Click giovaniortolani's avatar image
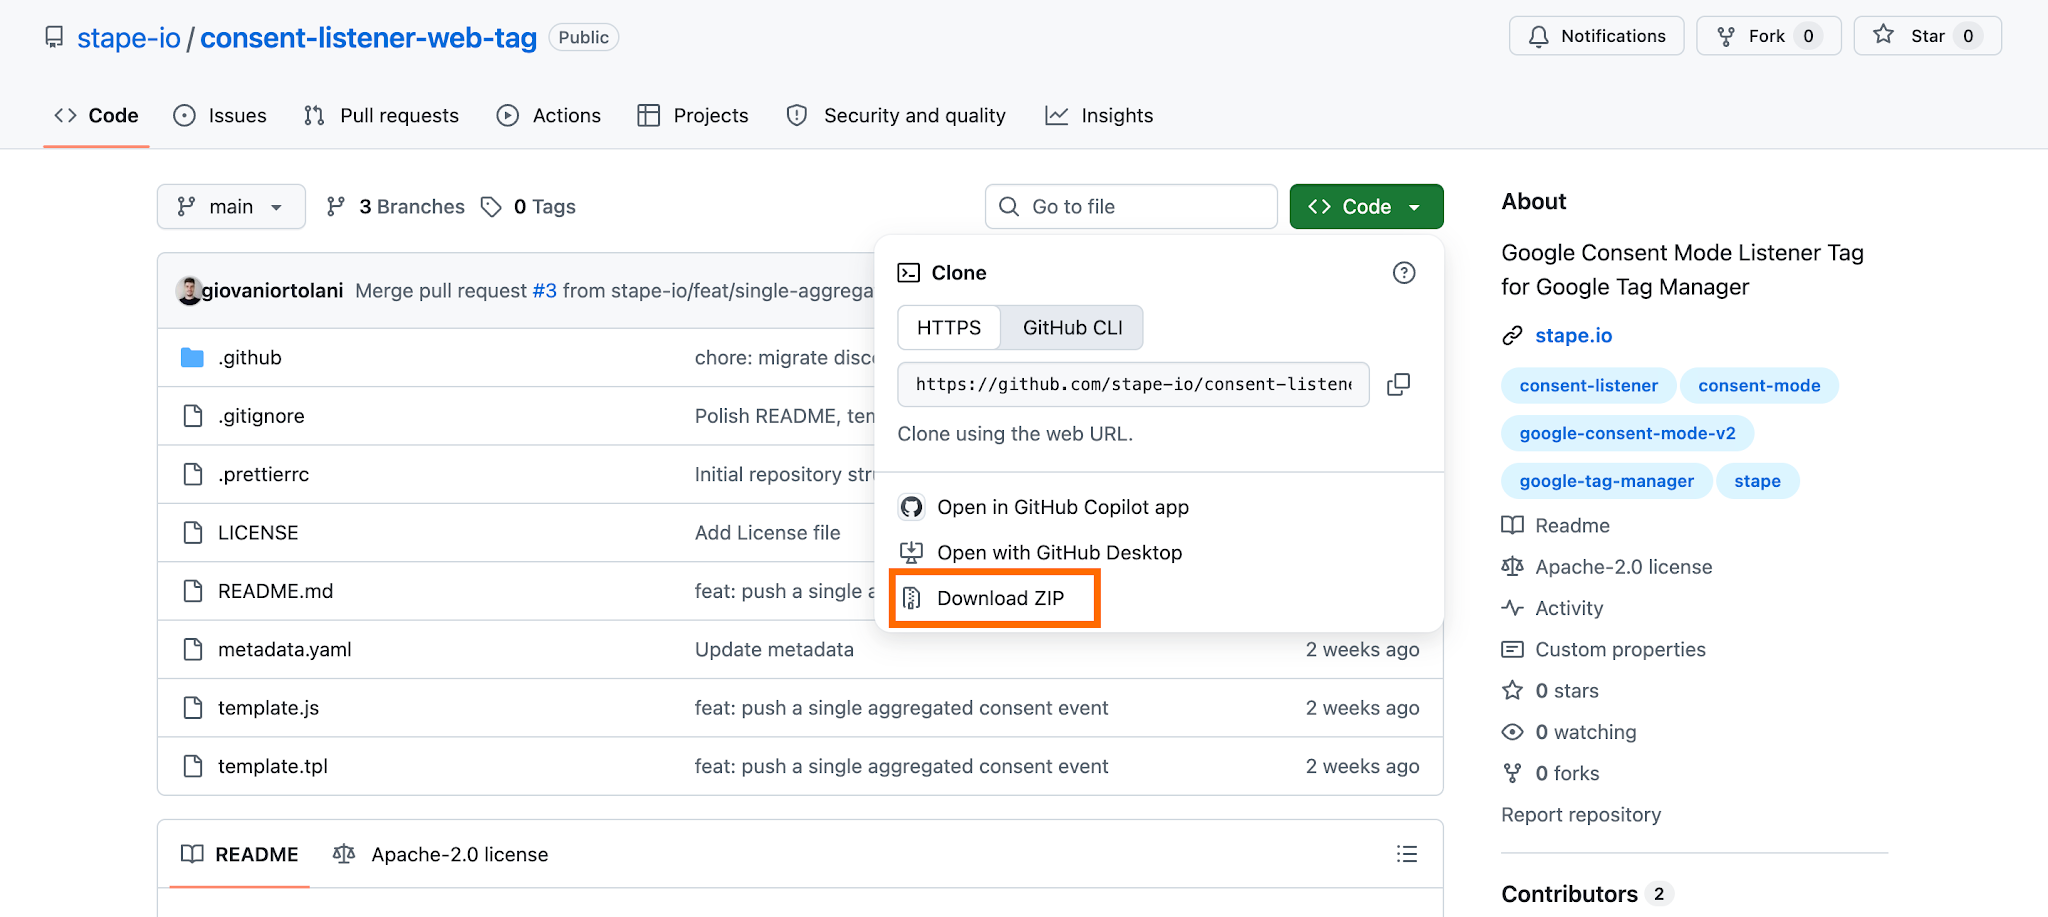The image size is (2048, 917). tap(189, 291)
